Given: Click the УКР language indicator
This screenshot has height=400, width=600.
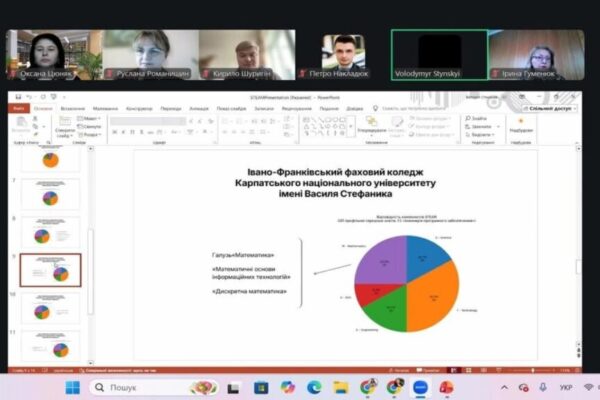Looking at the screenshot, I should click(566, 387).
